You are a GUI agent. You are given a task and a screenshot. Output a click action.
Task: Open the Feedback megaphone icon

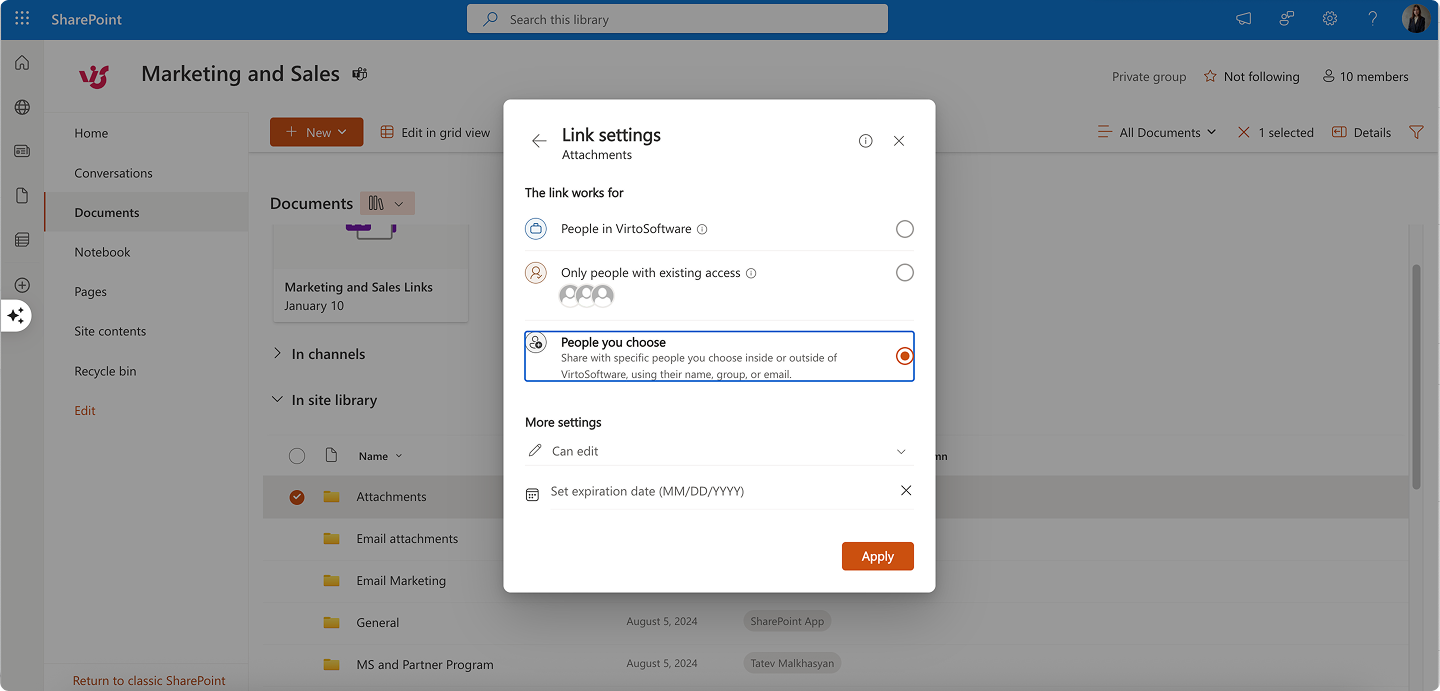pos(1242,18)
